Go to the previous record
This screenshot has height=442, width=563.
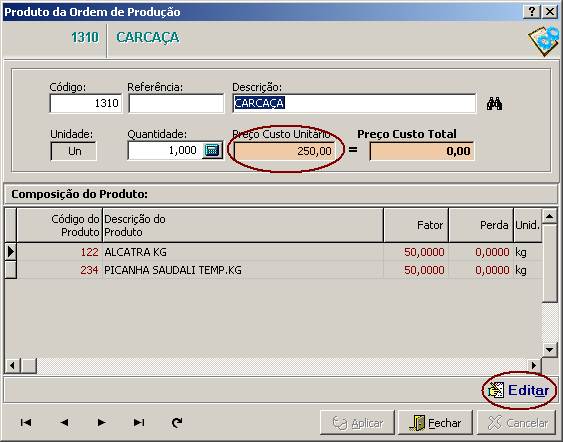(x=64, y=423)
